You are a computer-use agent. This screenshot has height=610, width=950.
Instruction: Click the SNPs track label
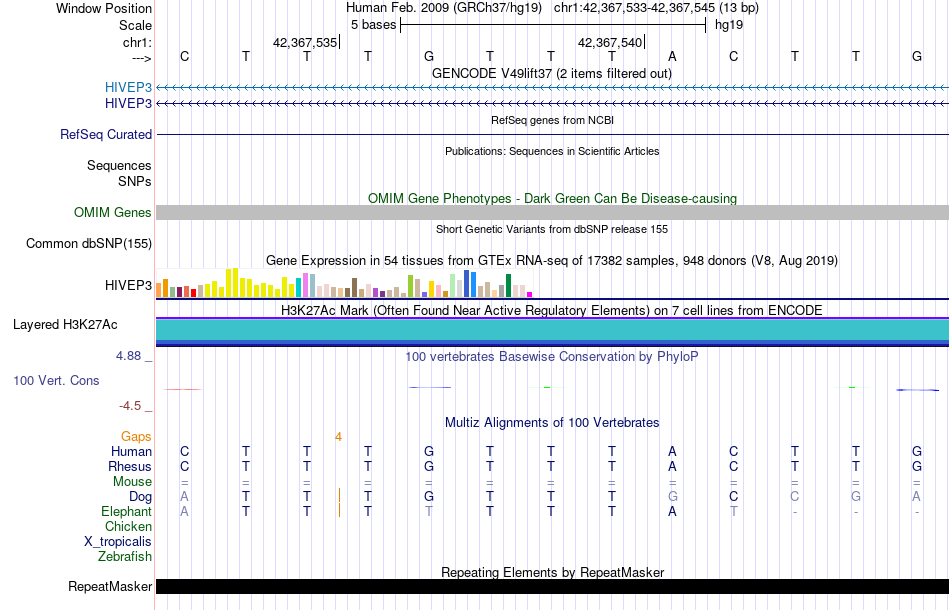(135, 181)
